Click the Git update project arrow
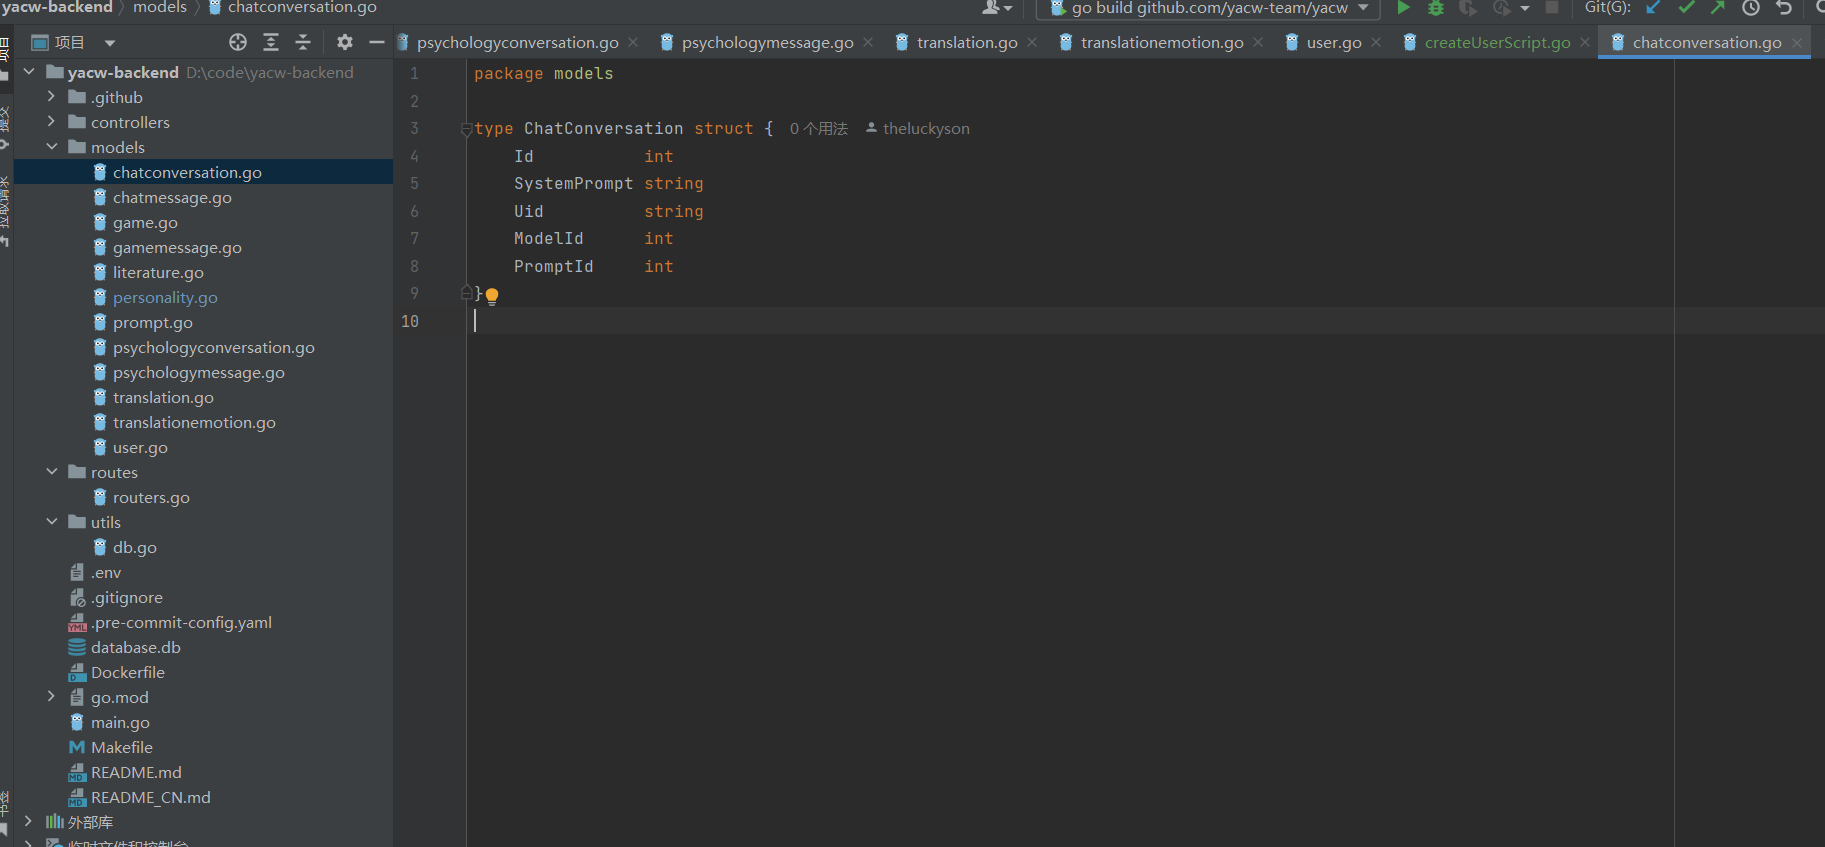Image resolution: width=1825 pixels, height=847 pixels. click(x=1653, y=8)
